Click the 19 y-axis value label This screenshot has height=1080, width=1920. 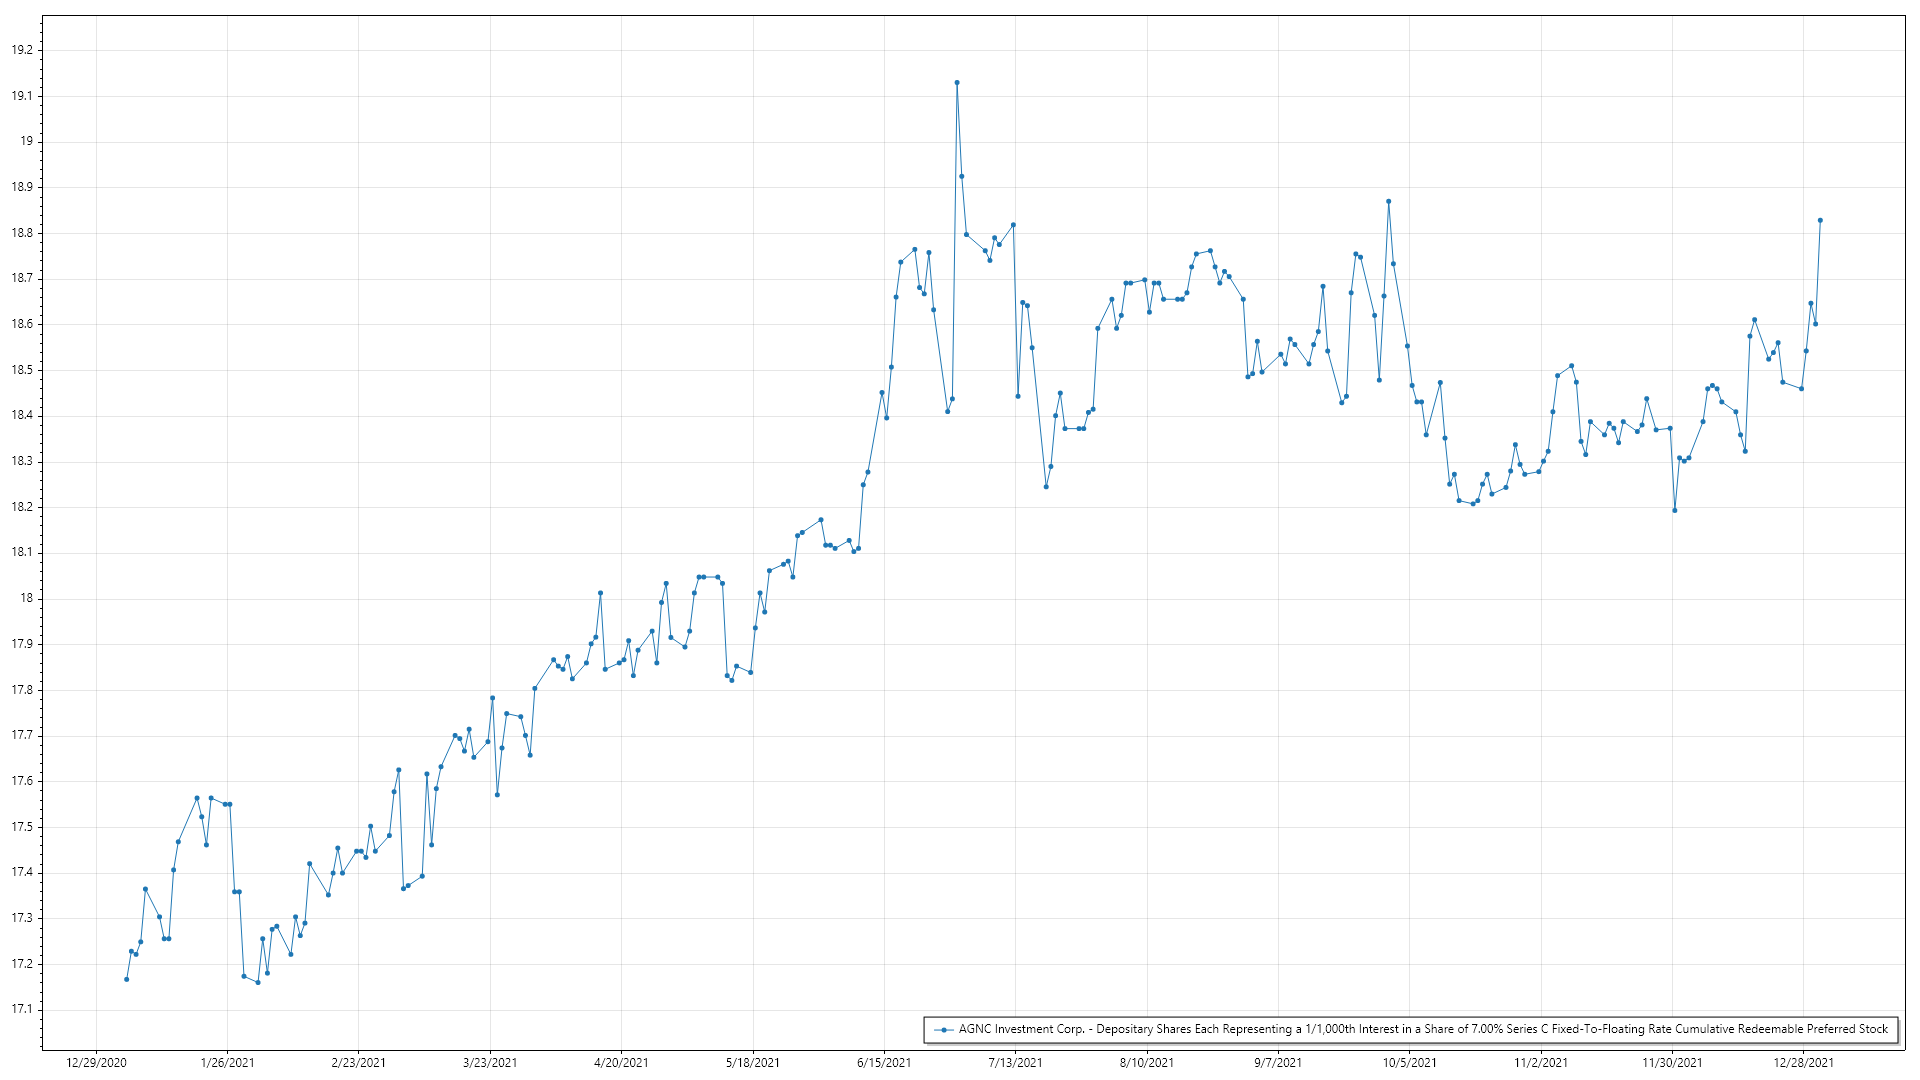point(27,141)
